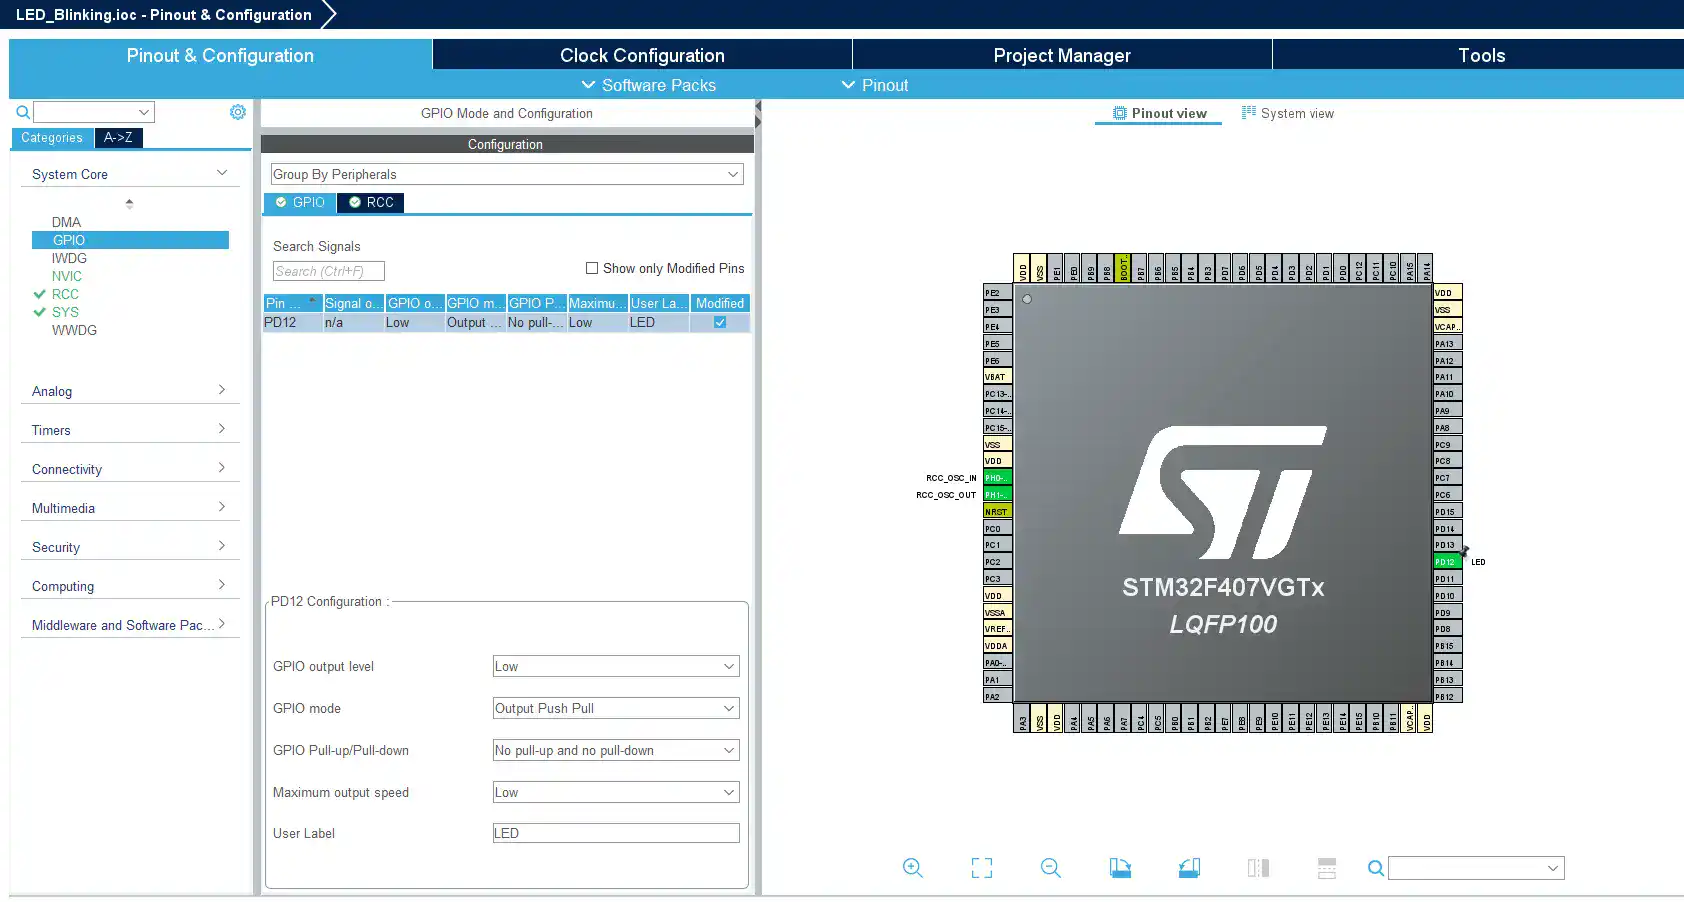This screenshot has height=902, width=1684.
Task: Open the Pinout menu
Action: (x=875, y=85)
